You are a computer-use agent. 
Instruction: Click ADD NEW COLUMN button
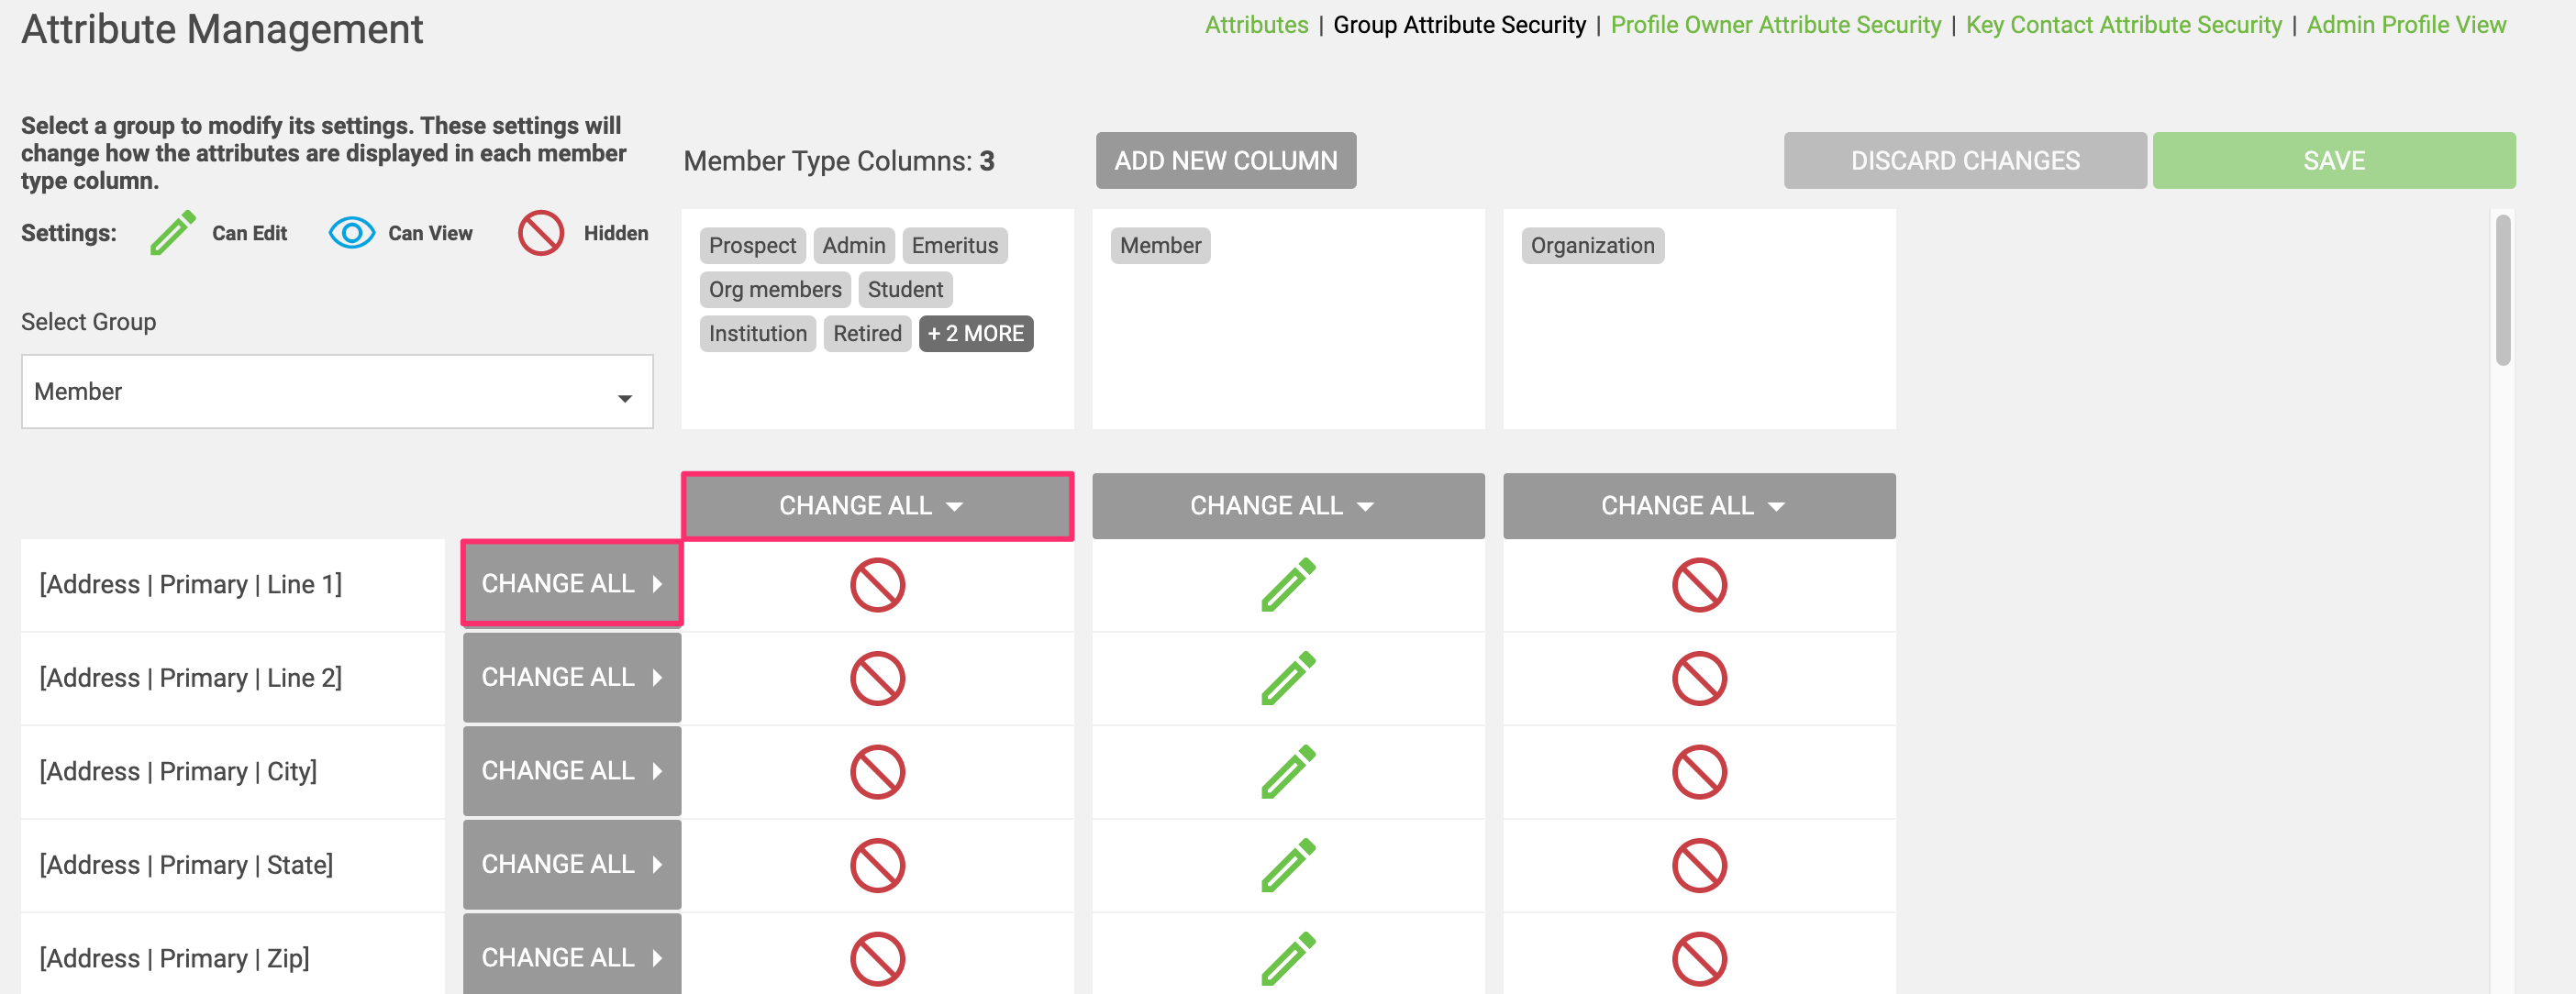(1226, 161)
